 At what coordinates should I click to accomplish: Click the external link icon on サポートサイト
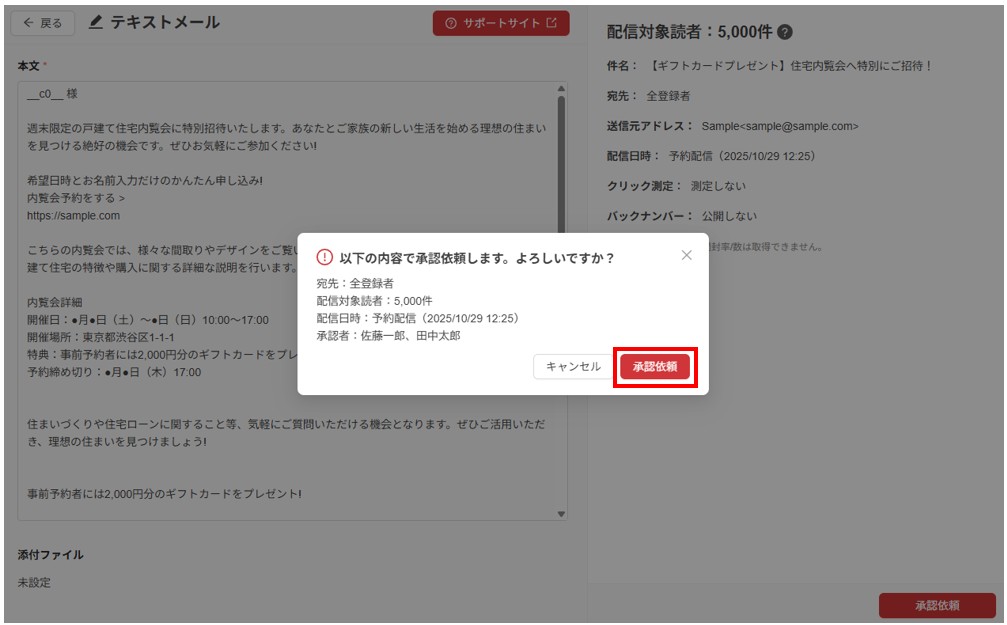click(x=552, y=23)
